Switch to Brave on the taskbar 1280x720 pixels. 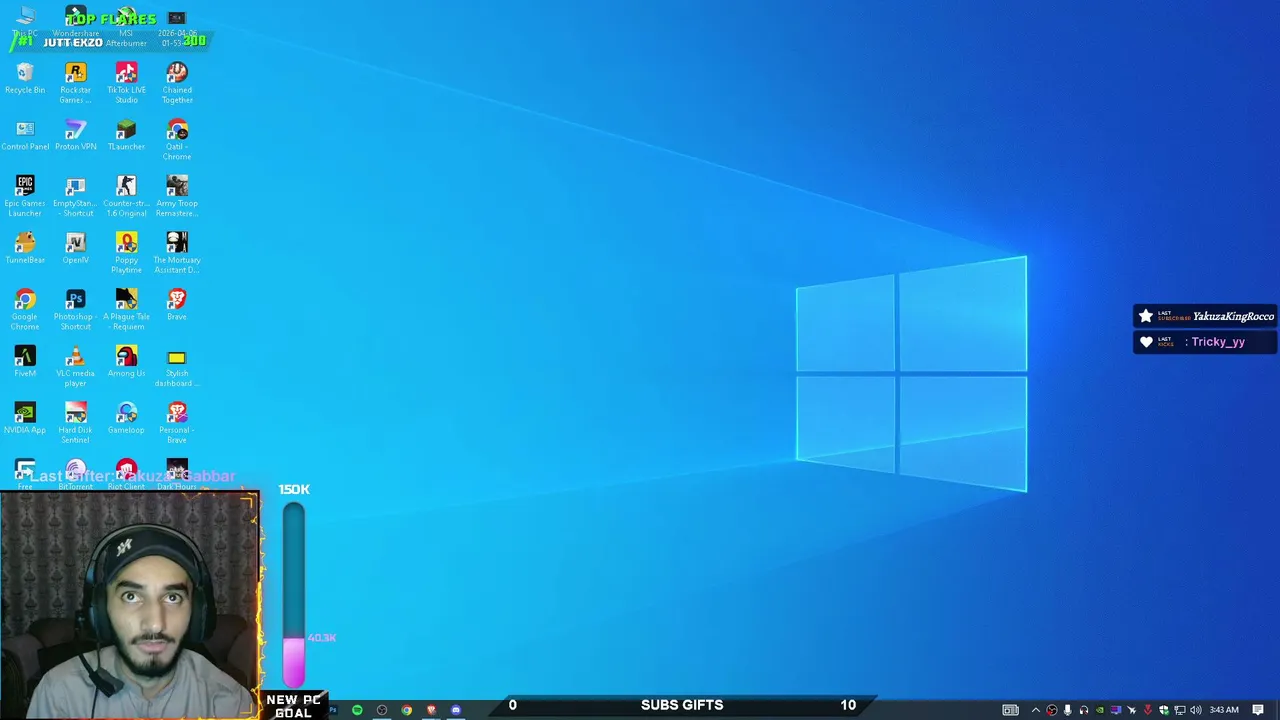[431, 710]
